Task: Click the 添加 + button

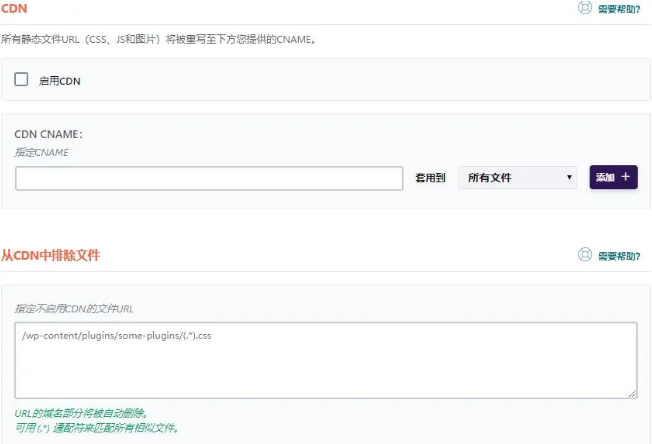Action: 613,177
